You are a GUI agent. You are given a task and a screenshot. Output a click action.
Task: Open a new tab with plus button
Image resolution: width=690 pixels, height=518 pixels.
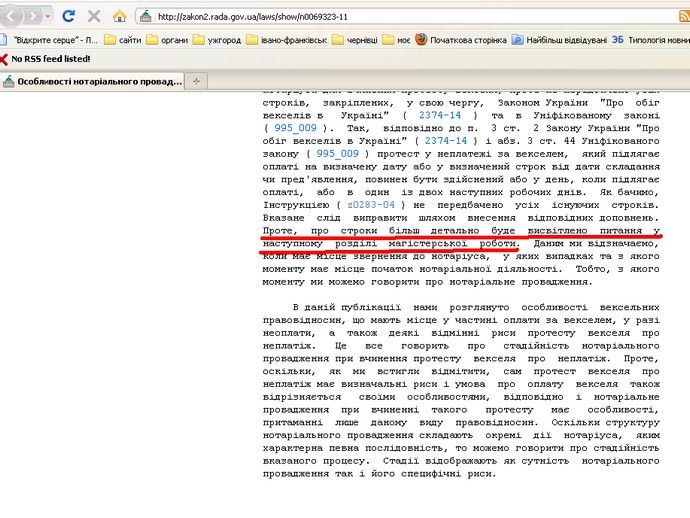click(x=196, y=81)
